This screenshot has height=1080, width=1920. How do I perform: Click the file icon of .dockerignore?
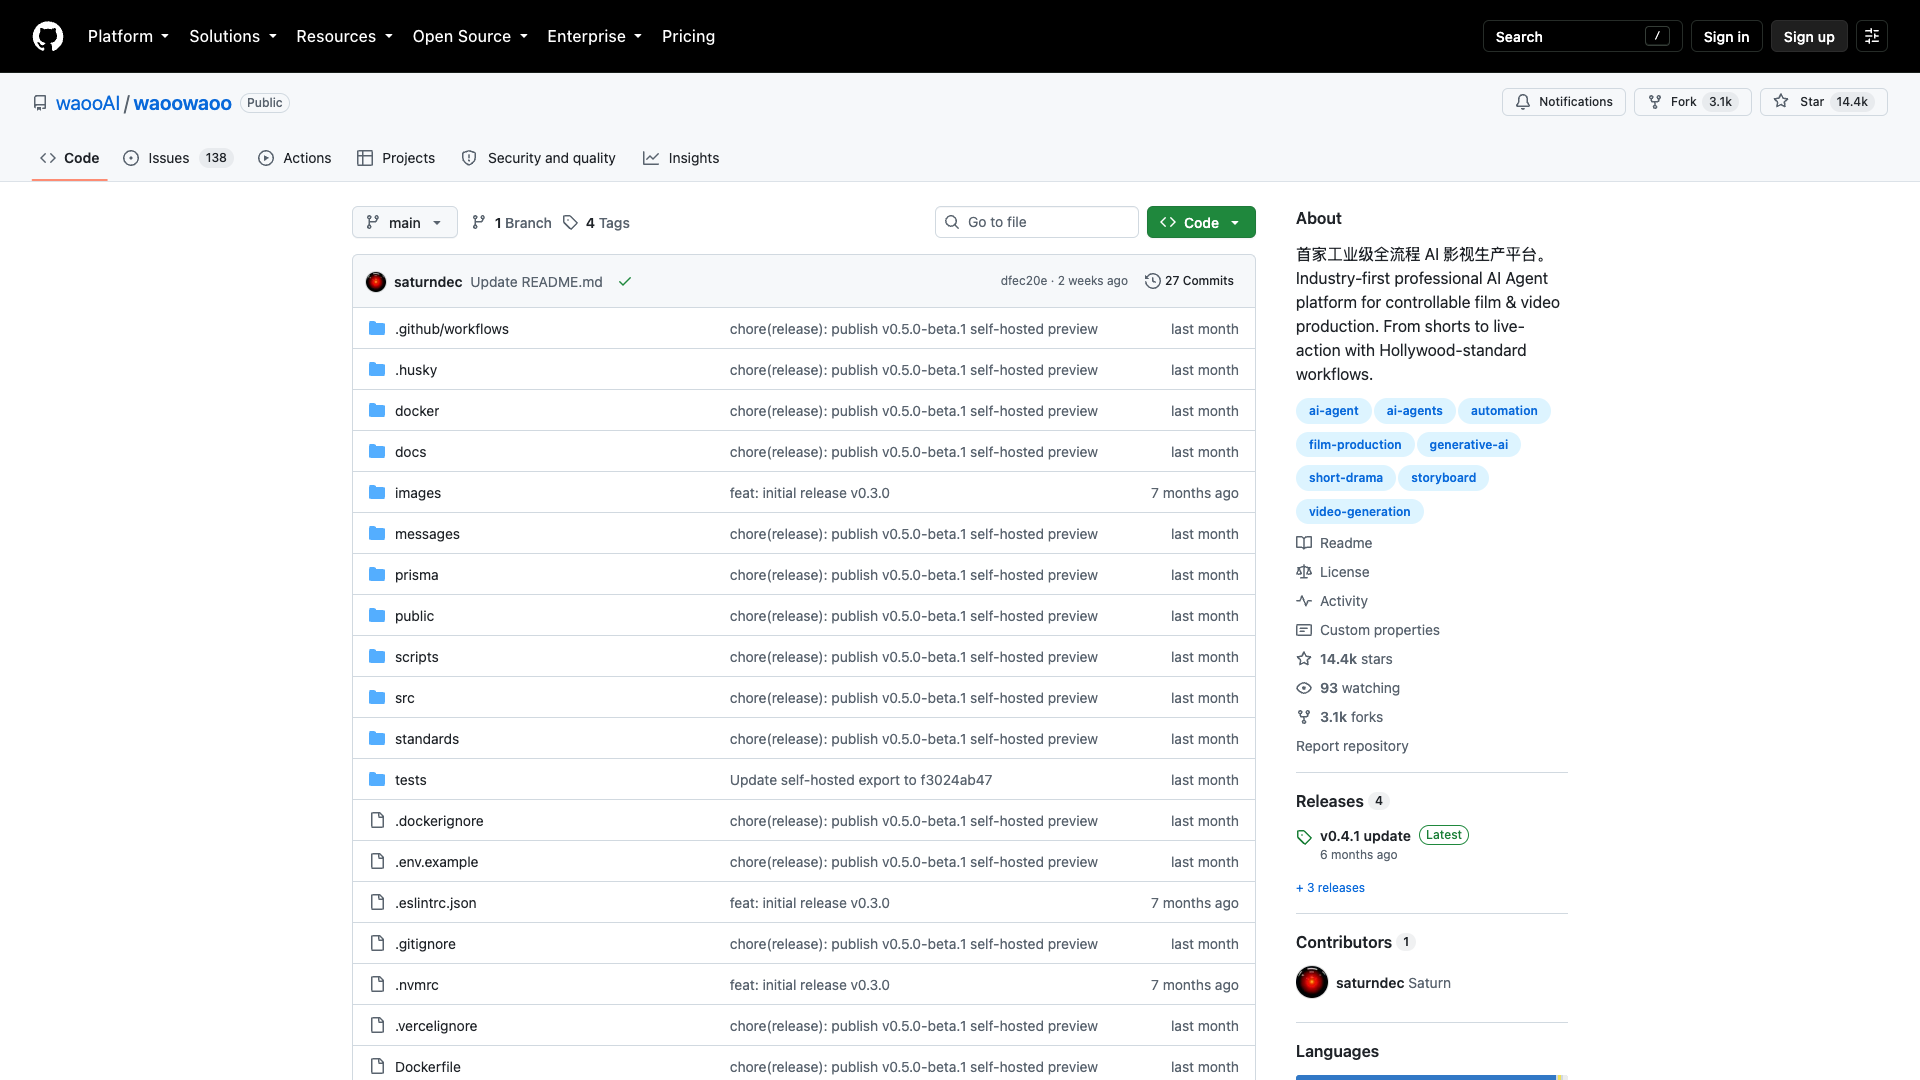tap(377, 821)
